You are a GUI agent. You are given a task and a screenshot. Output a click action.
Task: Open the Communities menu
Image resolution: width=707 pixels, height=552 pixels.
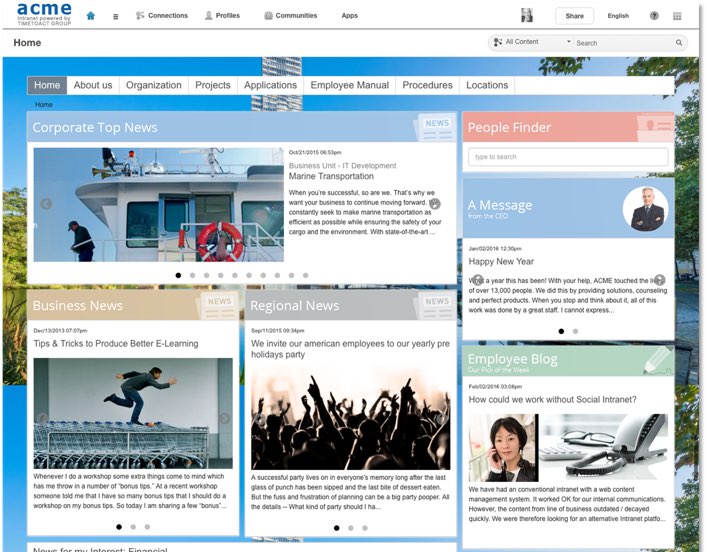(x=291, y=16)
